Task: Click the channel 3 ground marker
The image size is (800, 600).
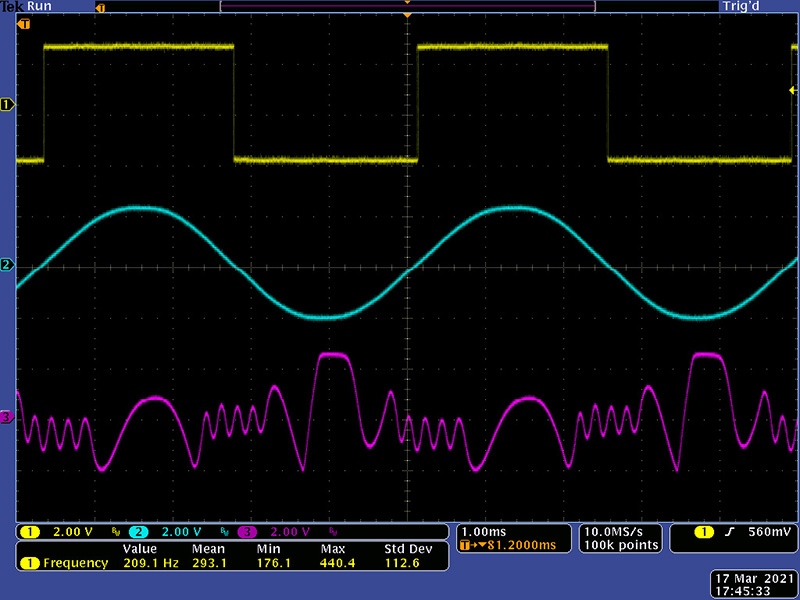Action: click(8, 417)
